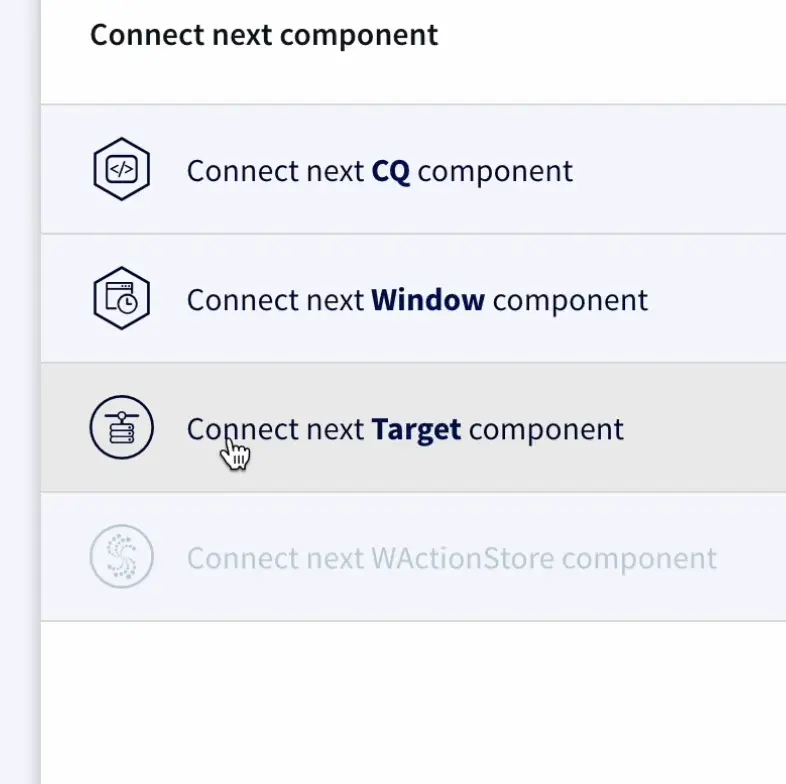
Task: Click the greyed-out WActionStore swirl icon
Action: pyautogui.click(x=121, y=557)
